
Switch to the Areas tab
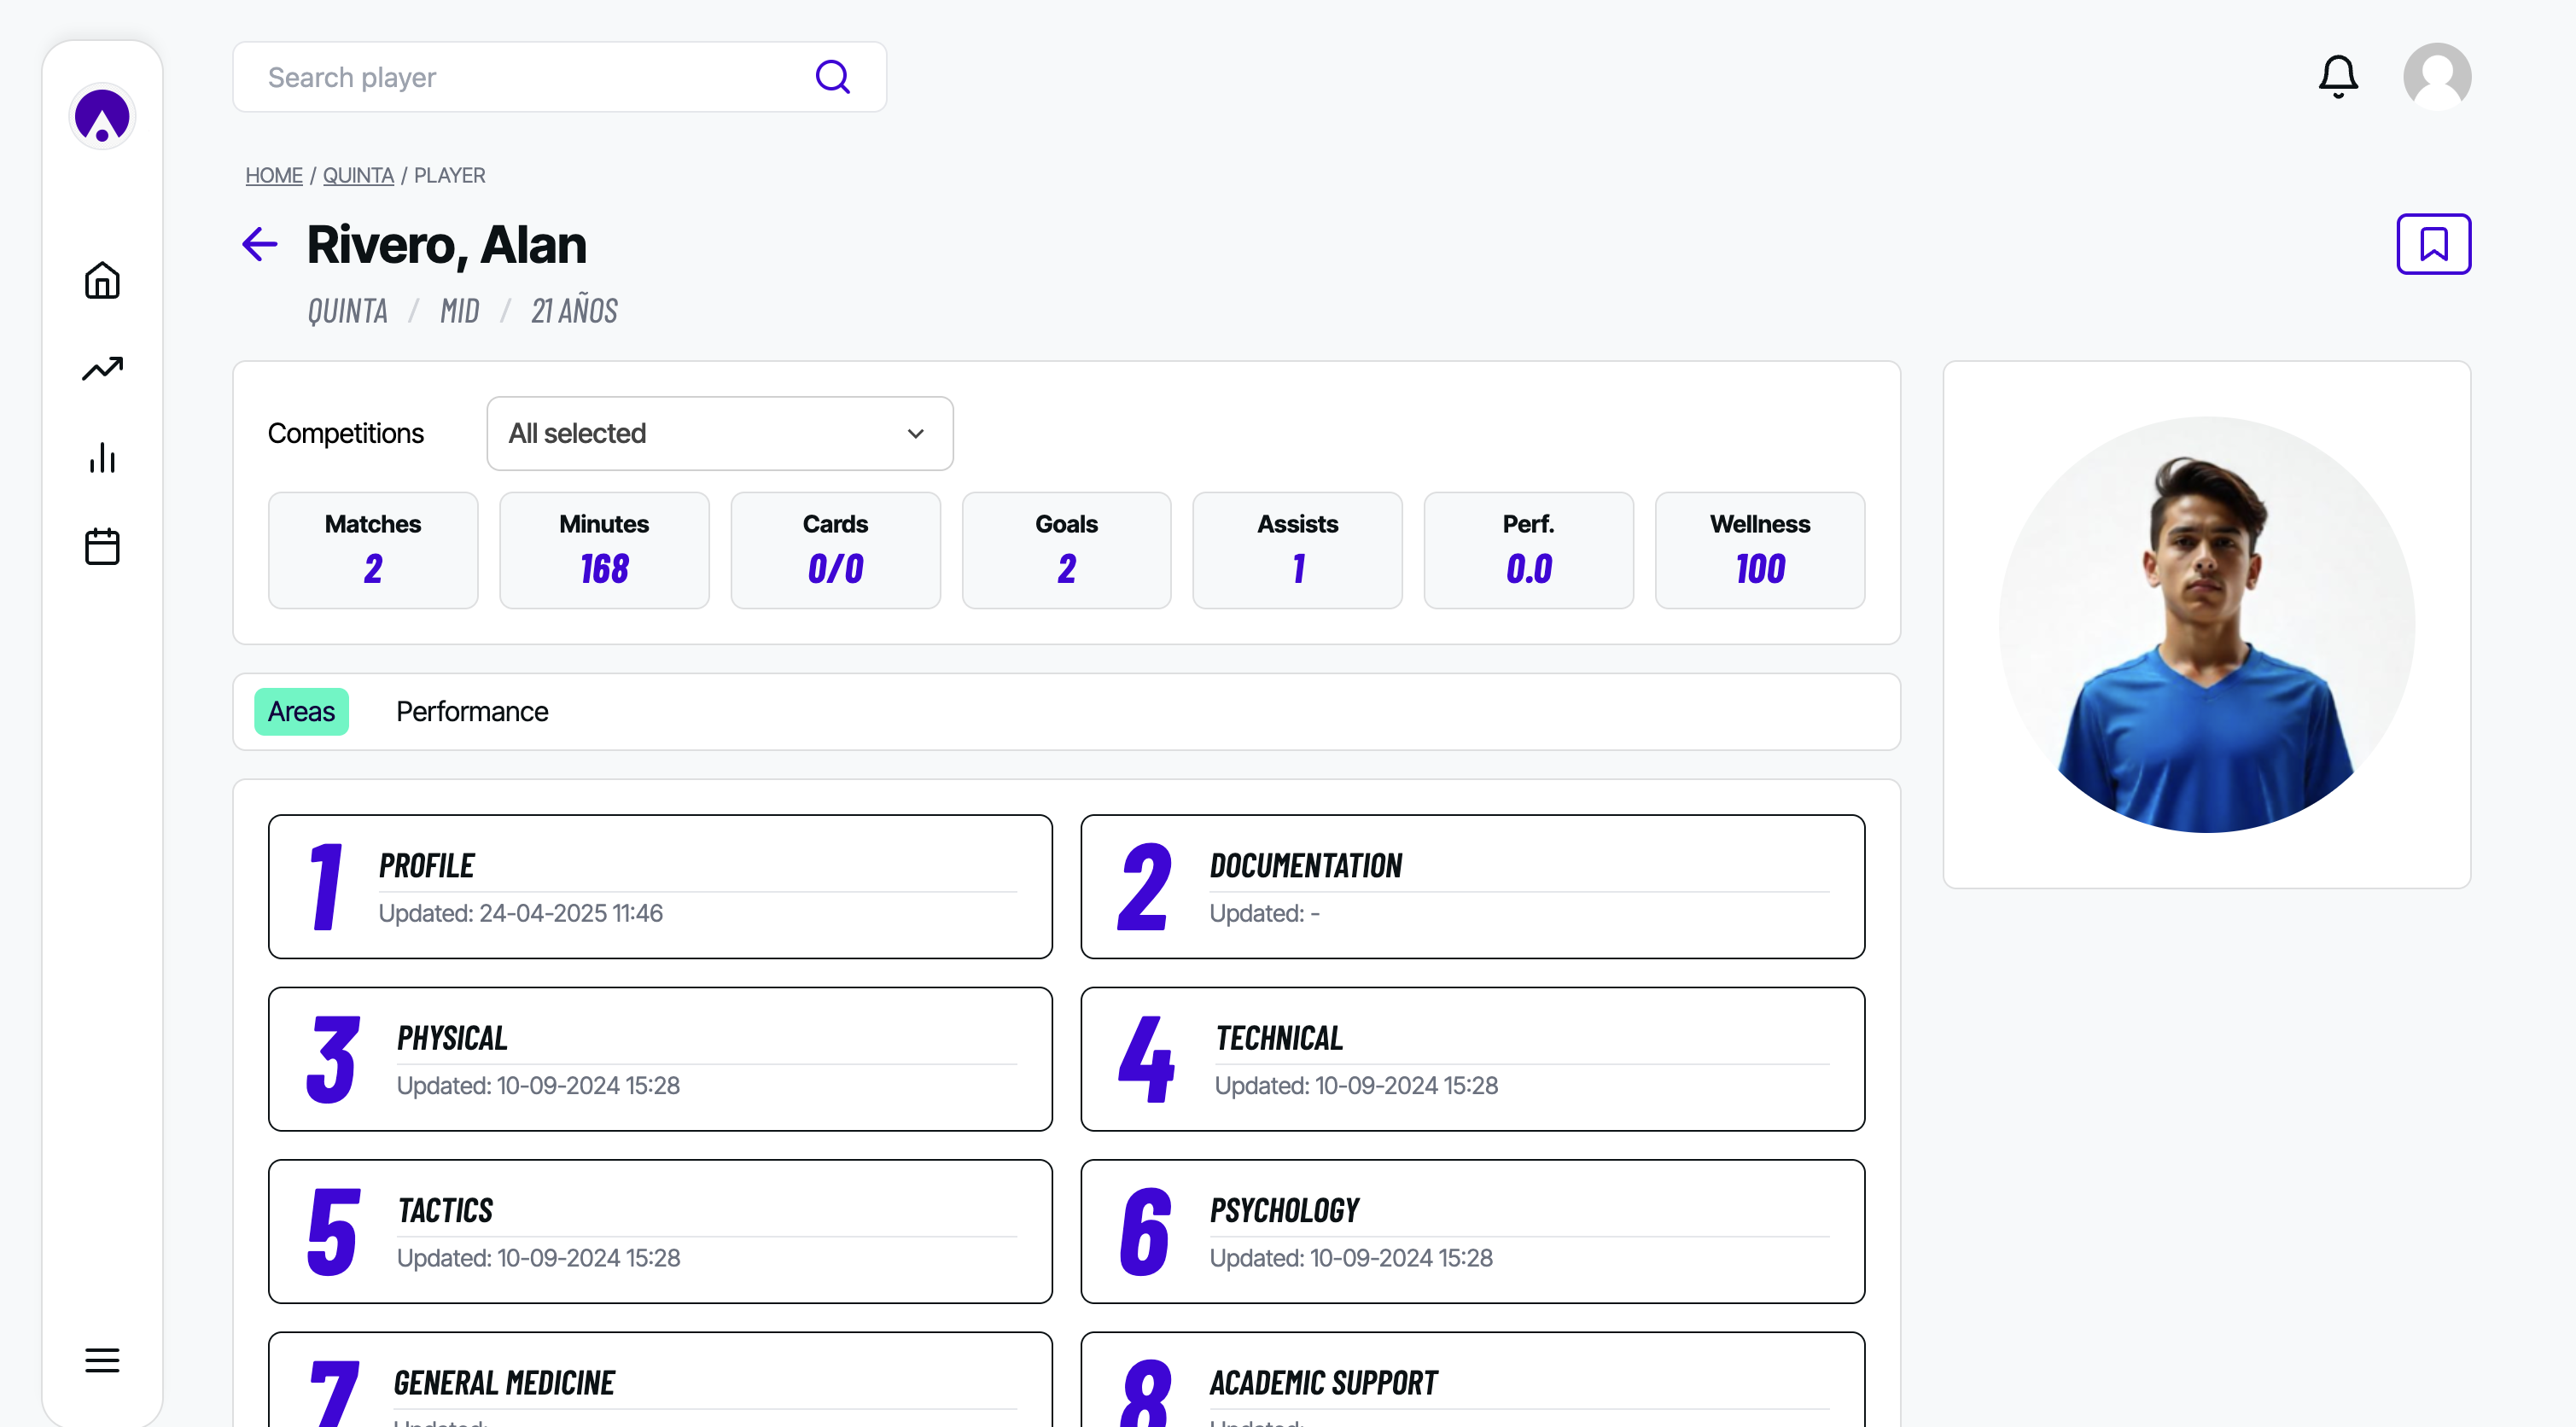(301, 711)
